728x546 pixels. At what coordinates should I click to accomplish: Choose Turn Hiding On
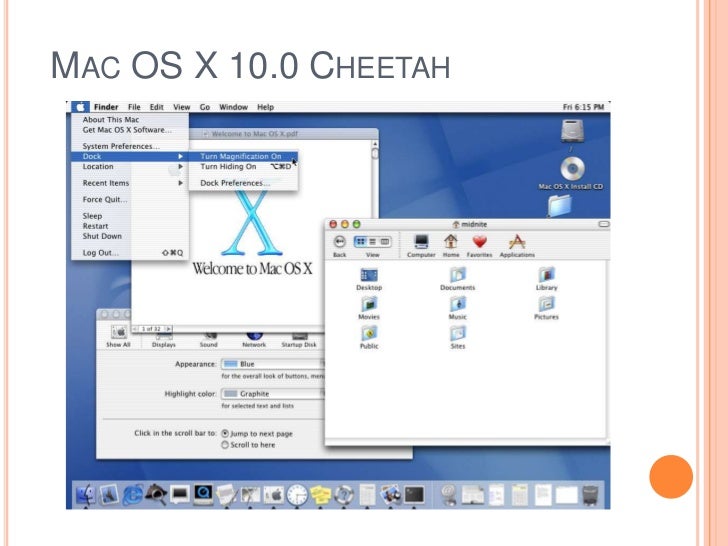tap(243, 166)
